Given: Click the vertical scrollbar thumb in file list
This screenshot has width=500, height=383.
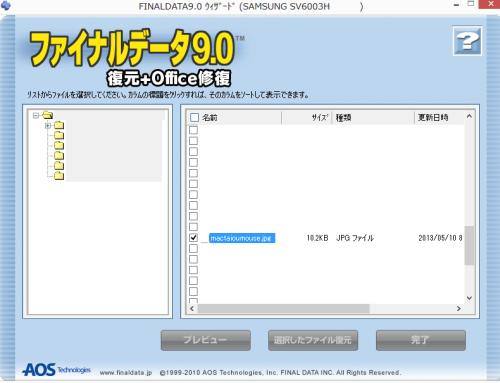Looking at the screenshot, I should coord(469,246).
